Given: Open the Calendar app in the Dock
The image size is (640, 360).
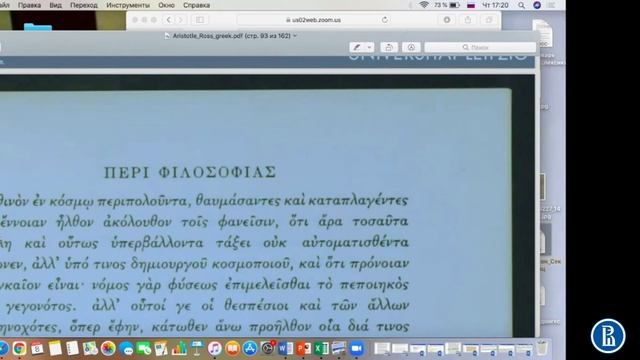Looking at the screenshot, I should click(37, 348).
